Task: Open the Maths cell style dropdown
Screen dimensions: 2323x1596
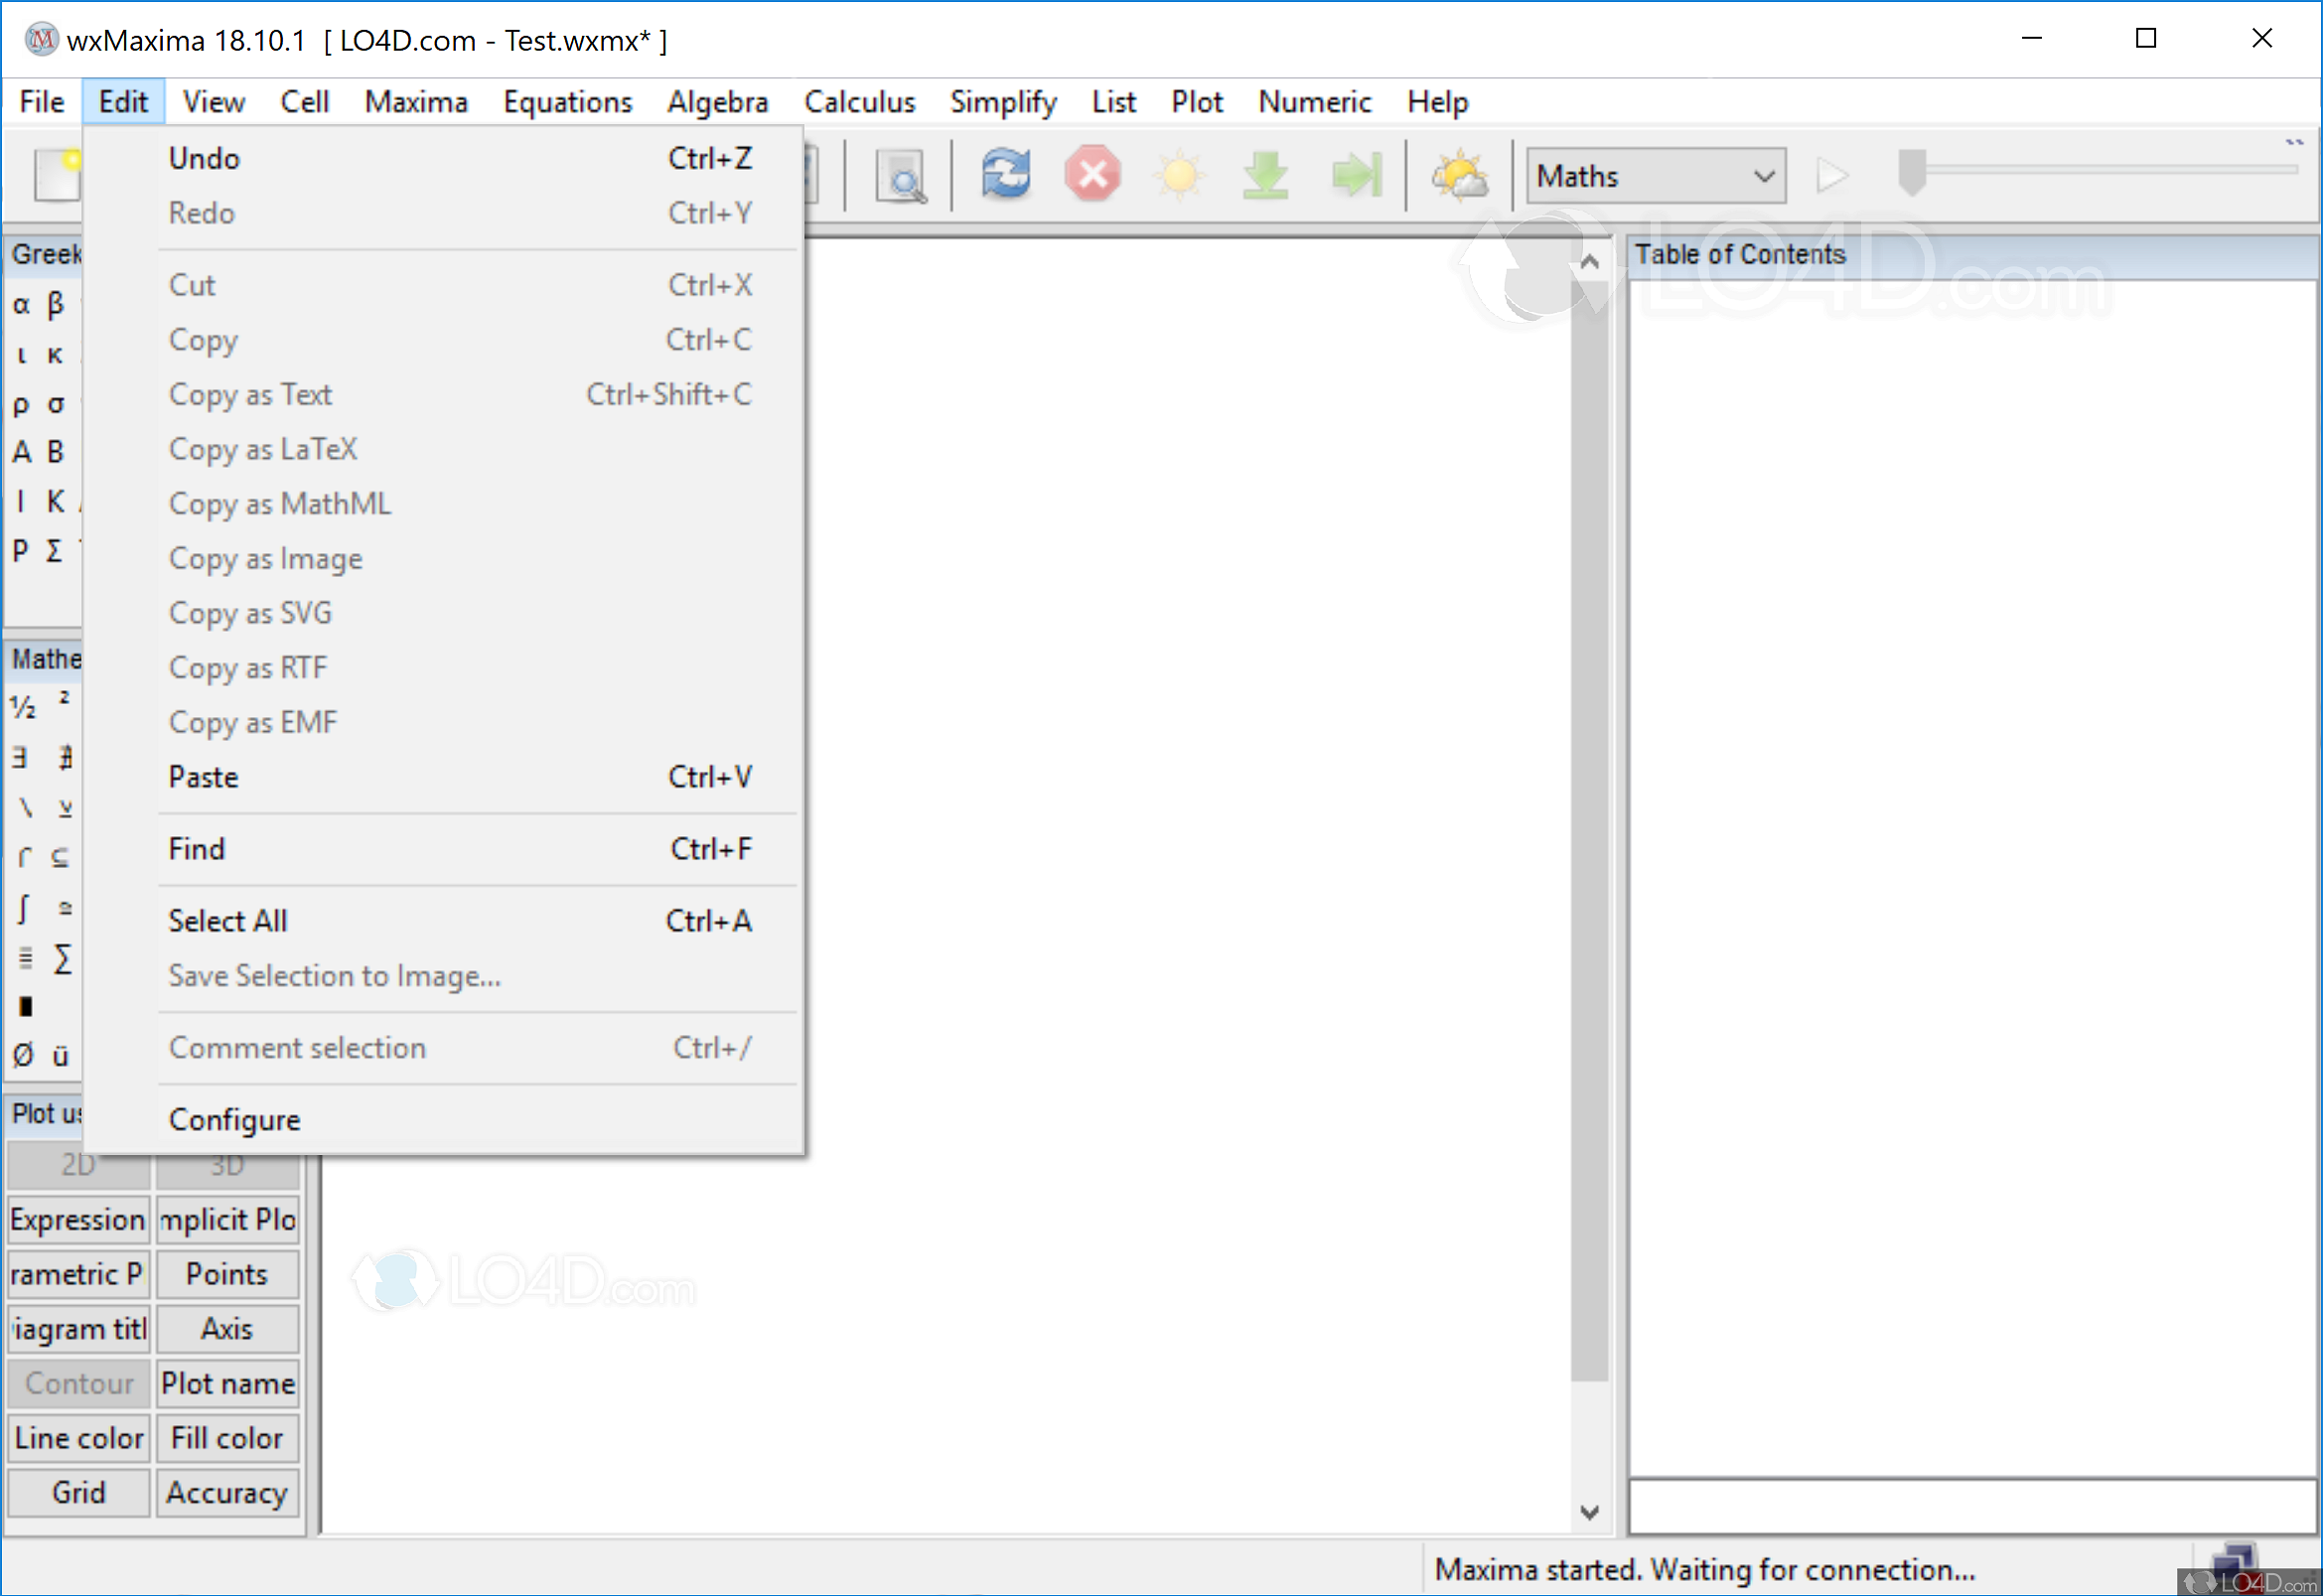Action: [x=1655, y=176]
